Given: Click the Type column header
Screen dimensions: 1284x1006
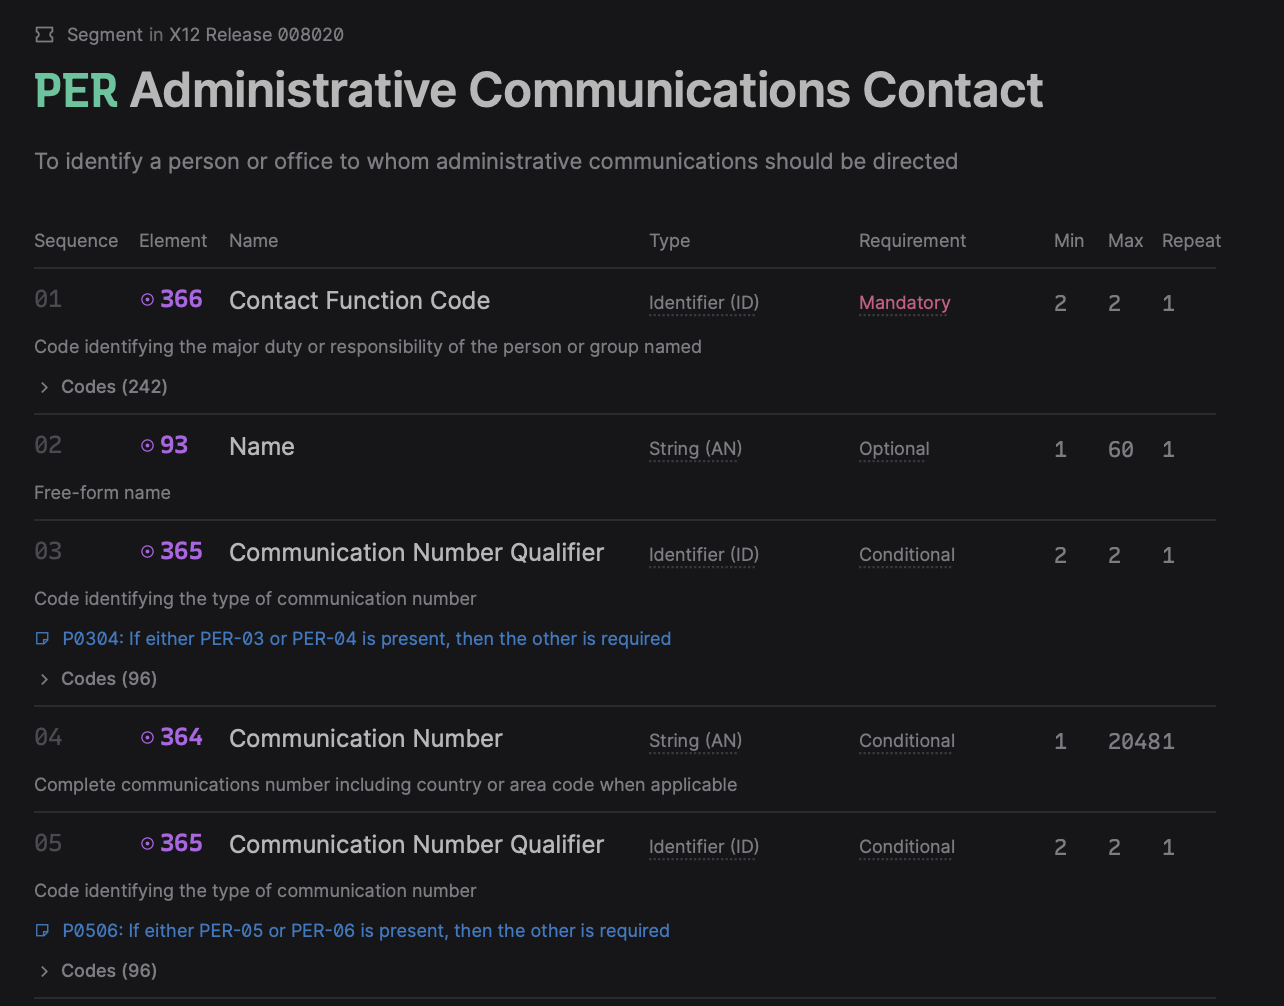Looking at the screenshot, I should [x=670, y=241].
